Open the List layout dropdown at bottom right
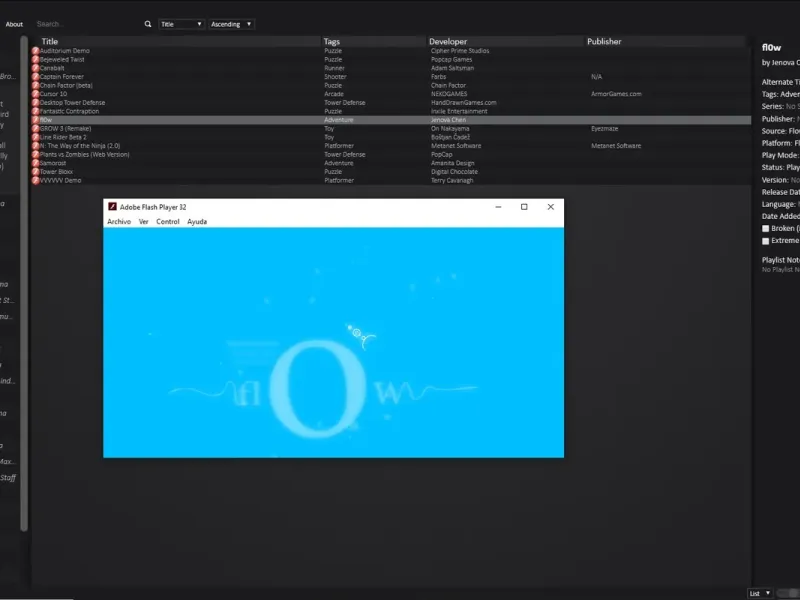 (760, 593)
